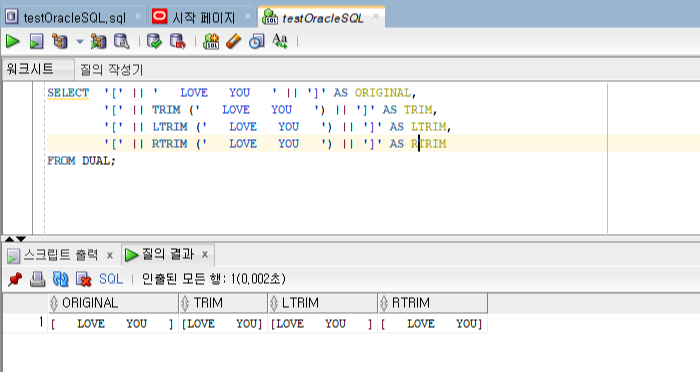Select the LTRIM result cell value
This screenshot has height=372, width=700.
(322, 323)
